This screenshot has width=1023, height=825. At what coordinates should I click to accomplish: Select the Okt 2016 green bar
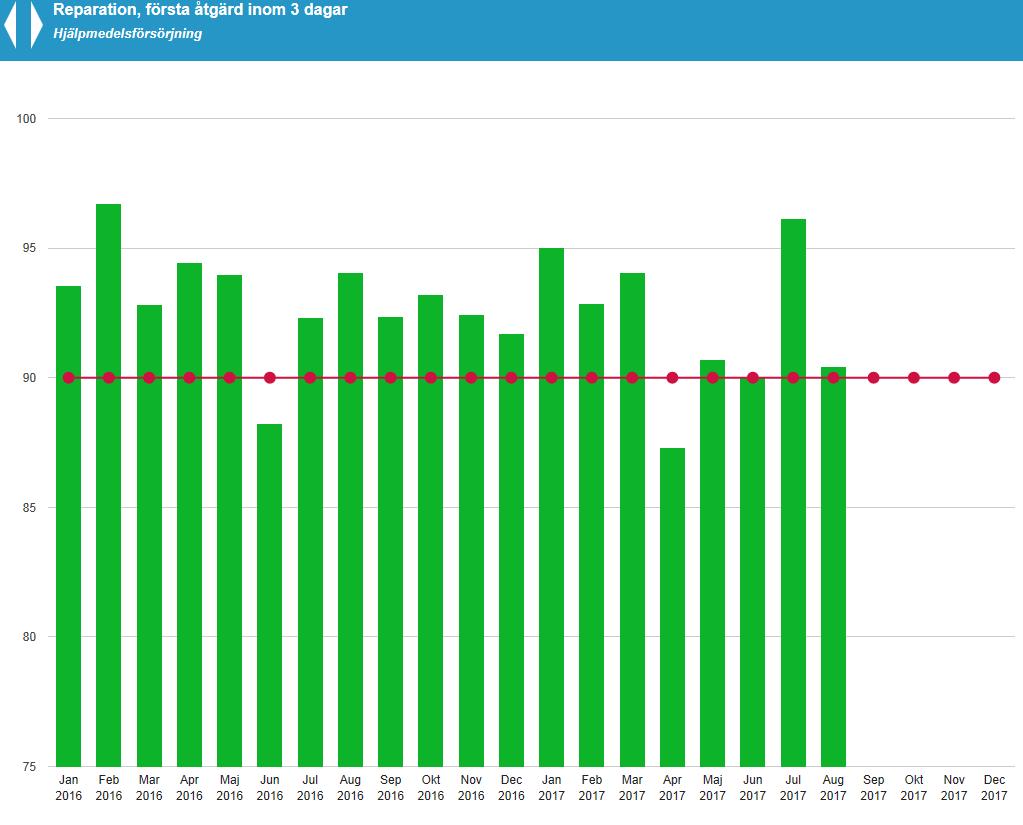(x=431, y=531)
